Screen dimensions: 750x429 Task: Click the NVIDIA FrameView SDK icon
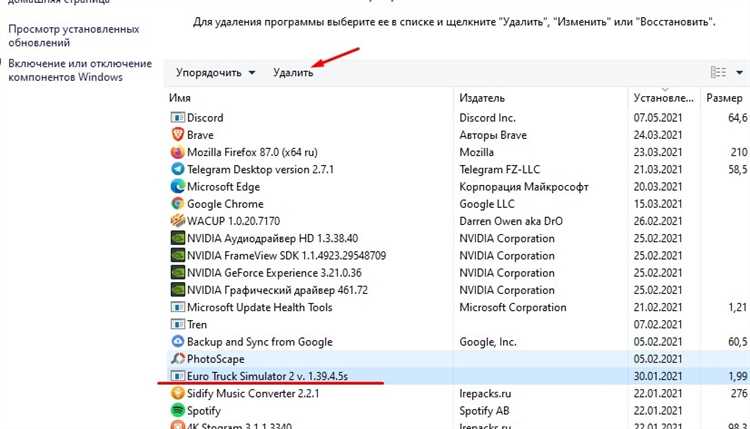[x=177, y=255]
